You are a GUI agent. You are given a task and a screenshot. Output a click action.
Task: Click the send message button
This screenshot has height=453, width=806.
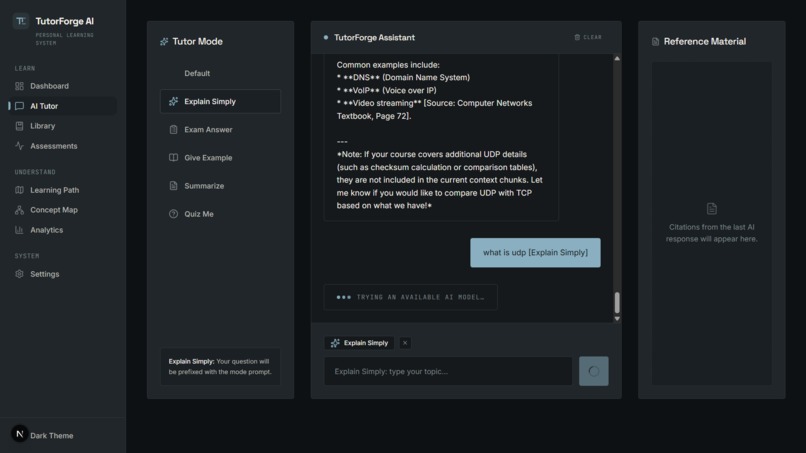pyautogui.click(x=594, y=371)
